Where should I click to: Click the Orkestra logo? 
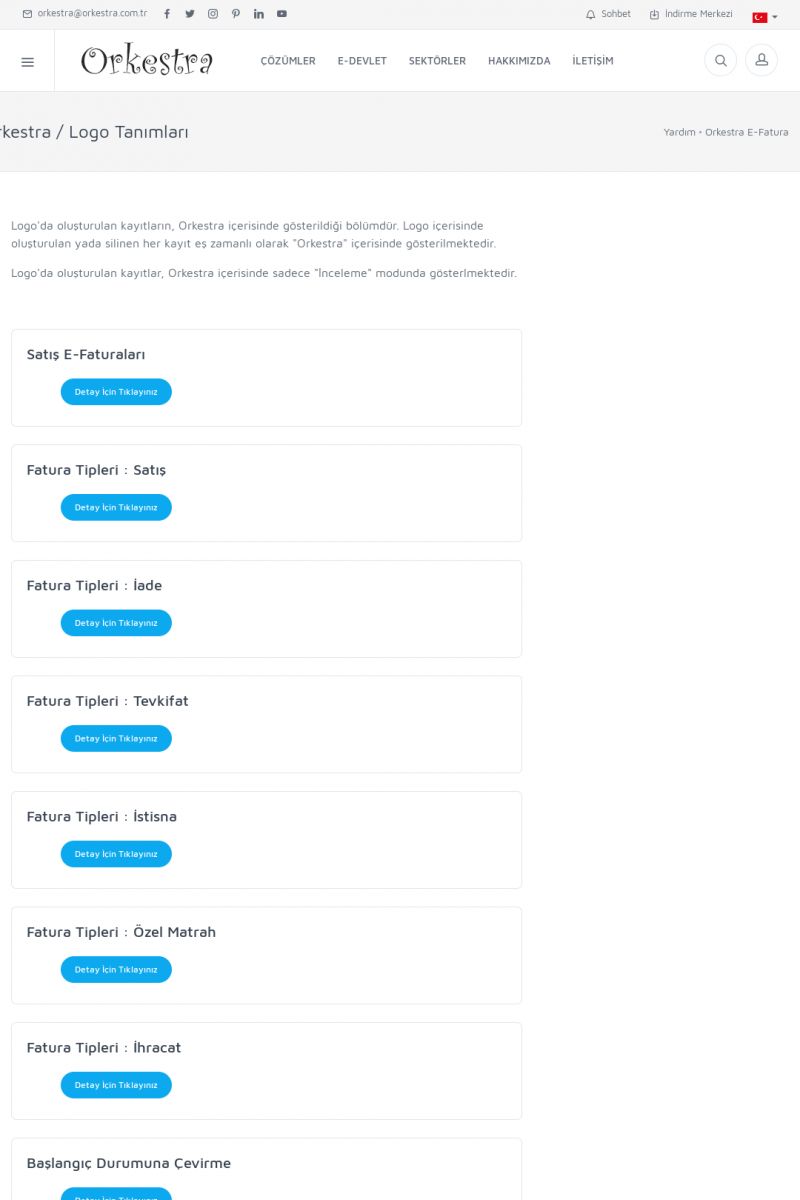147,61
